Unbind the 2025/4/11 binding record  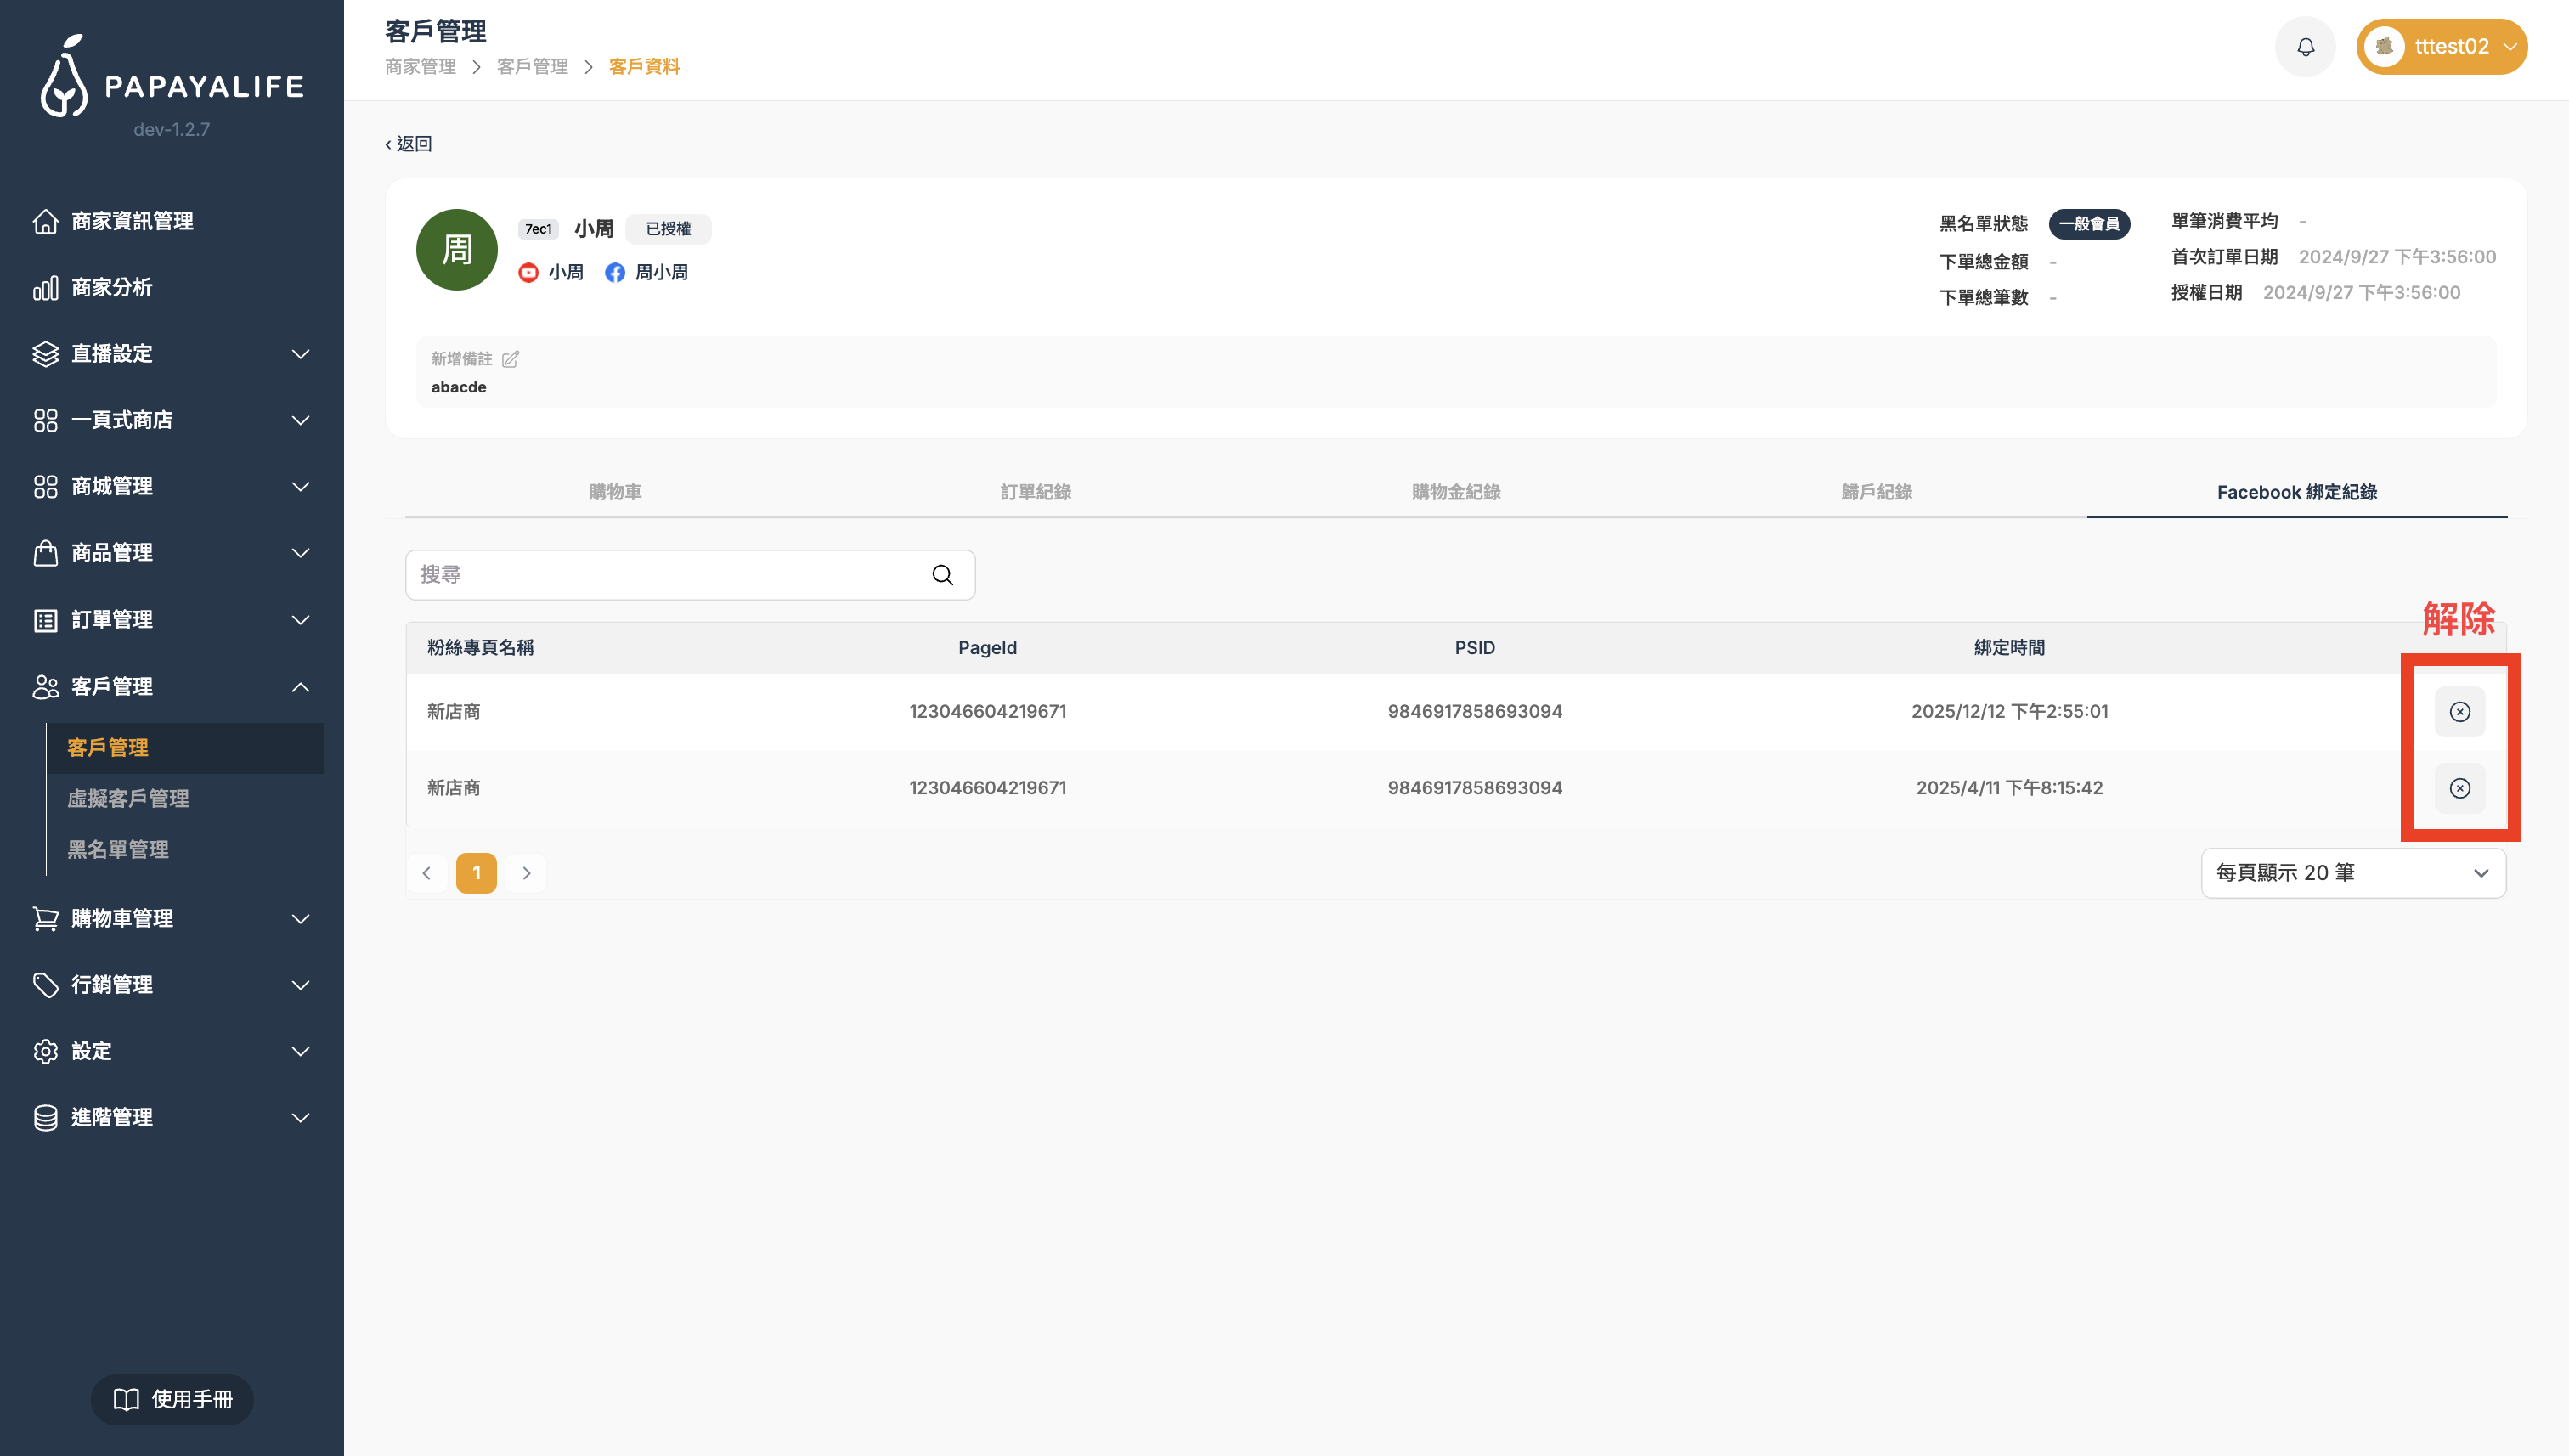[2459, 788]
